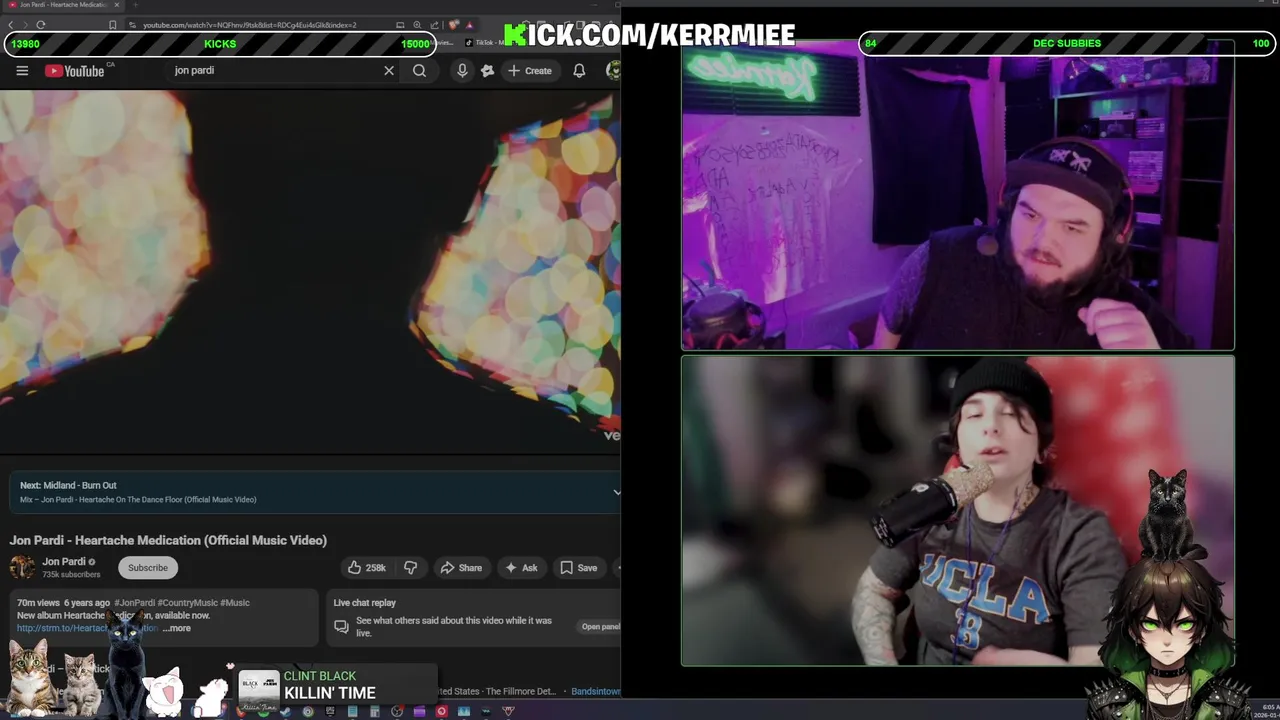Switch to the Jon Pardi Heartache Medication tab

click(x=62, y=5)
